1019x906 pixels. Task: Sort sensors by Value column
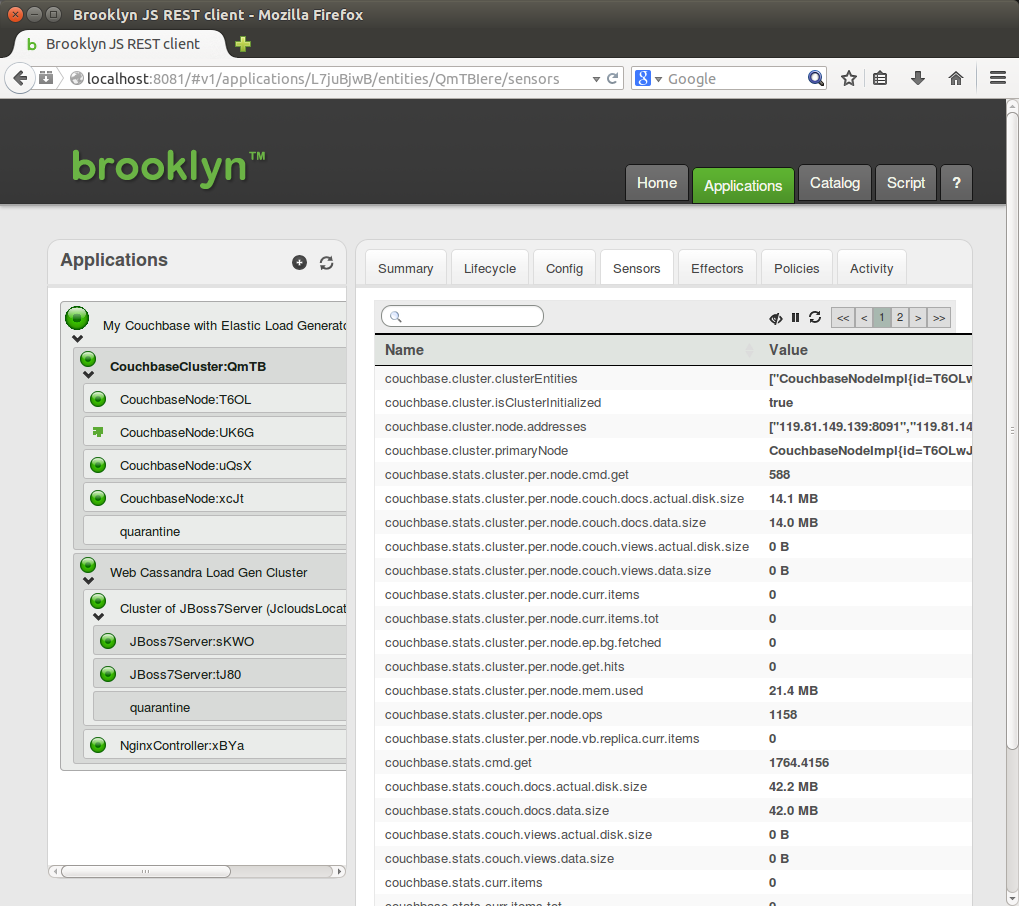(x=866, y=350)
